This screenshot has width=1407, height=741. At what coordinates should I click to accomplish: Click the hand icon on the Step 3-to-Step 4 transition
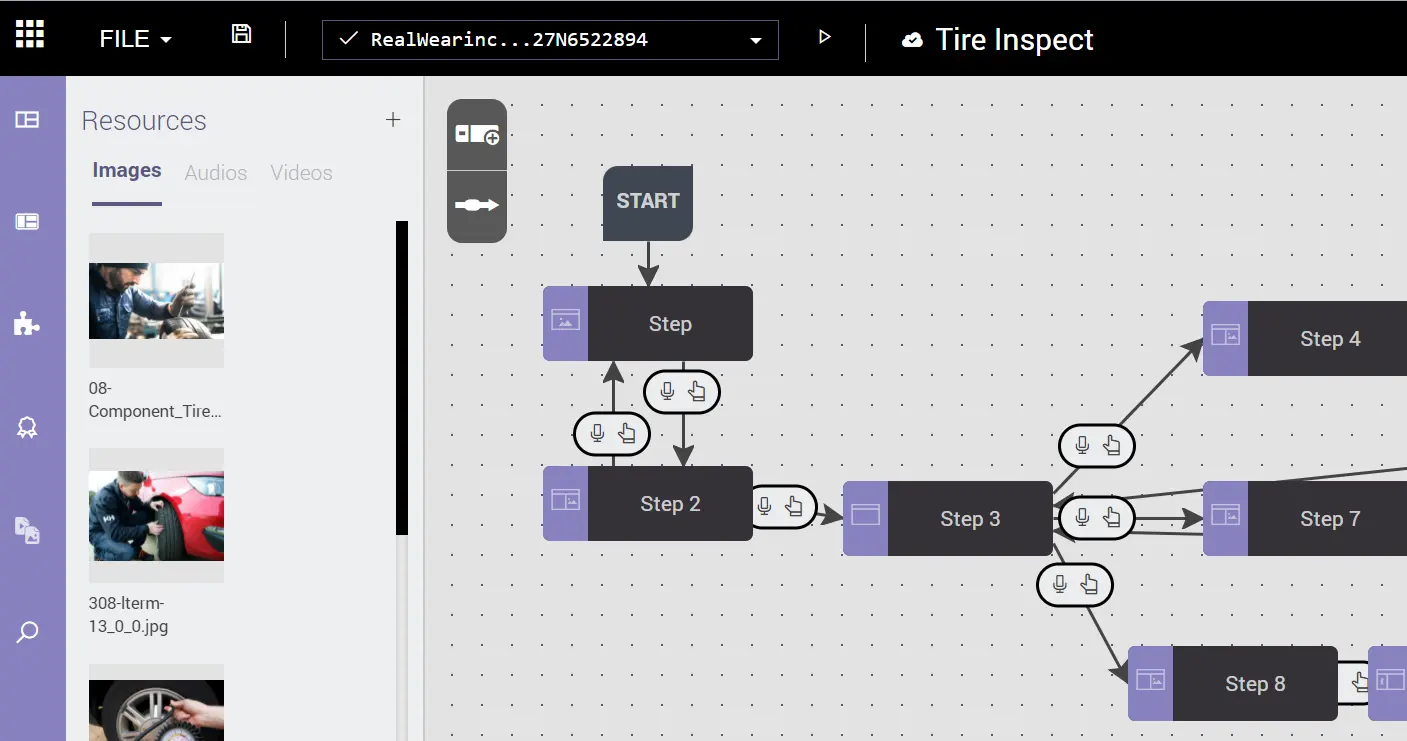[x=1111, y=446]
